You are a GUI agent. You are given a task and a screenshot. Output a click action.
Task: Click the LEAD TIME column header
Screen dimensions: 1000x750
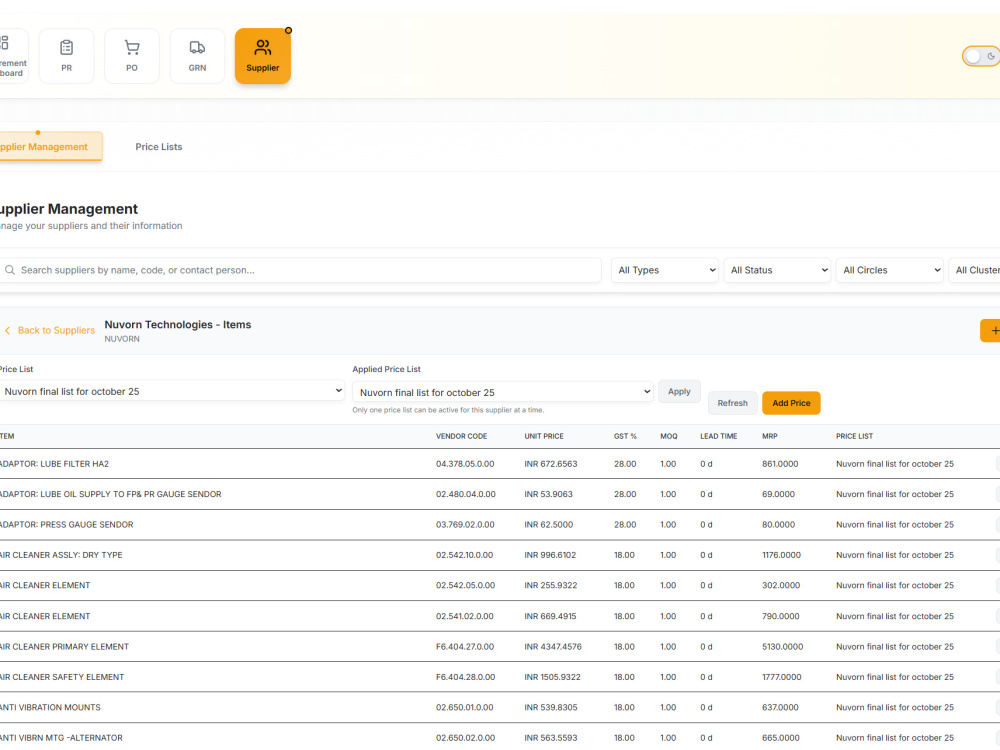[x=719, y=436]
